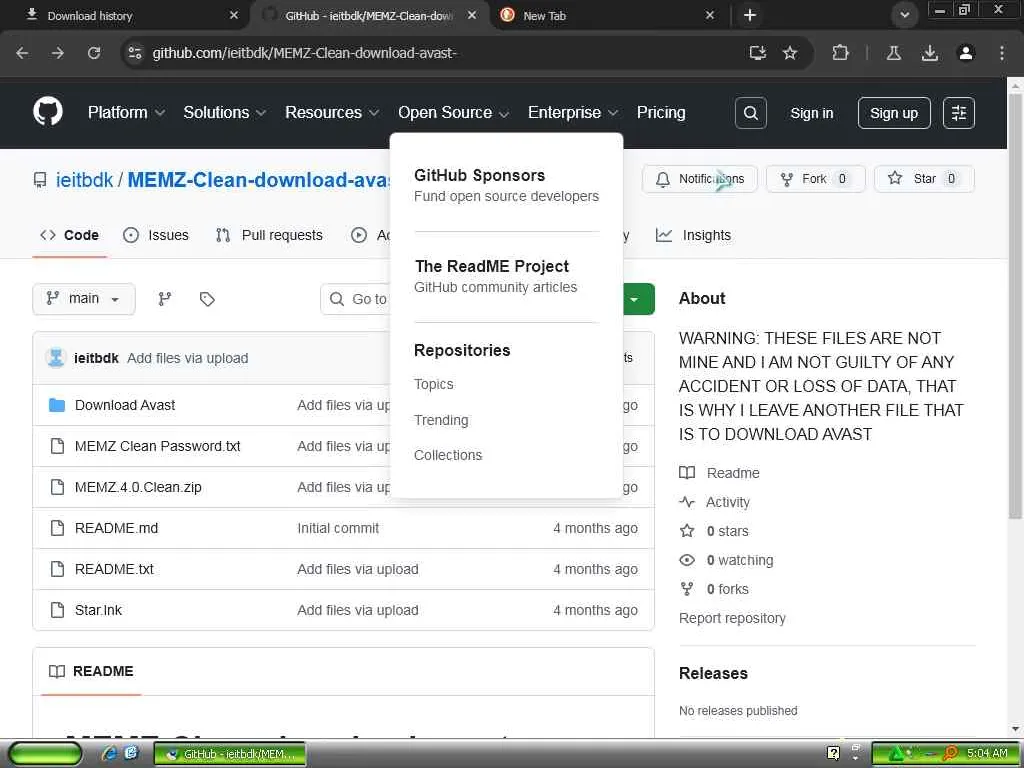Open Trending in Repositories menu

[441, 420]
